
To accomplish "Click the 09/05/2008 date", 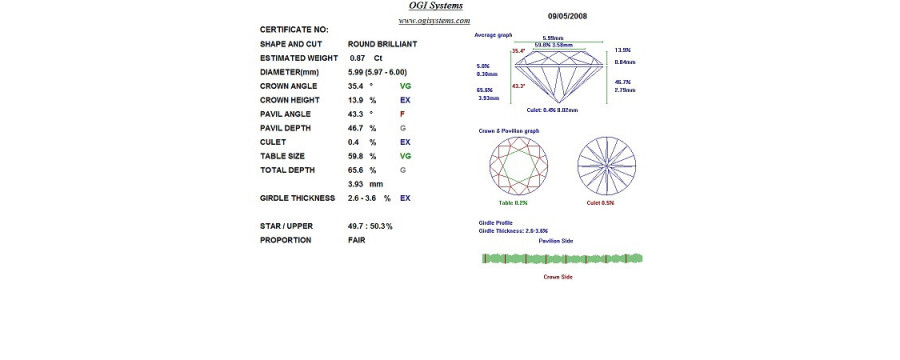I will coord(568,16).
